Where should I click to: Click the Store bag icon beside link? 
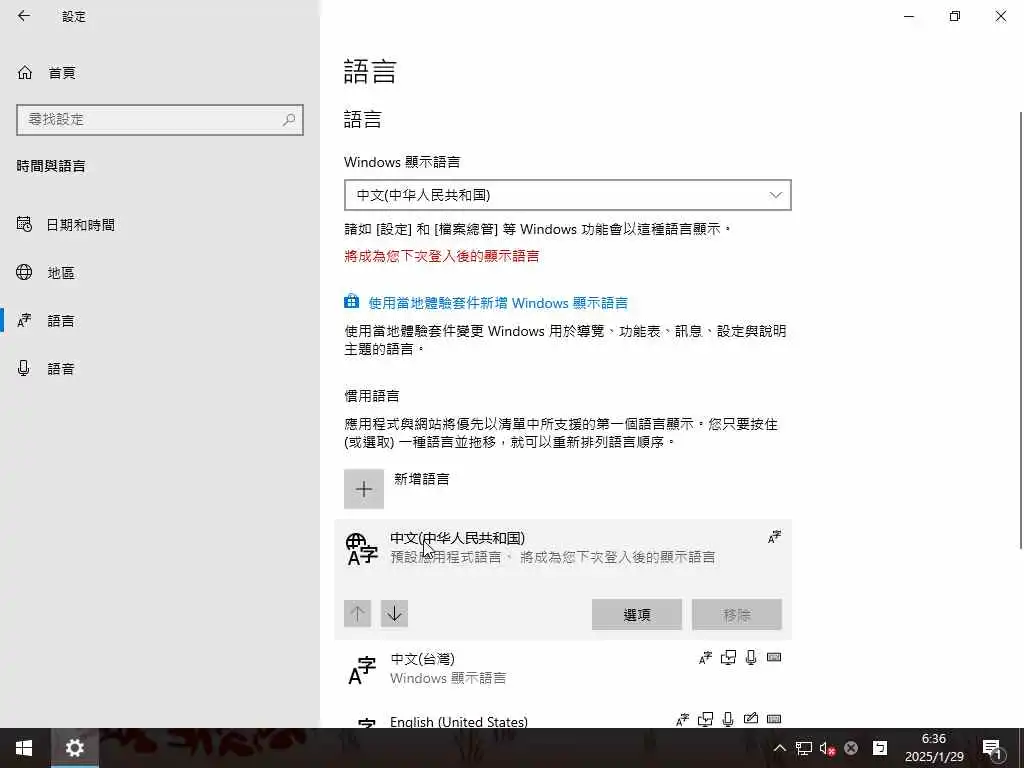coord(351,301)
